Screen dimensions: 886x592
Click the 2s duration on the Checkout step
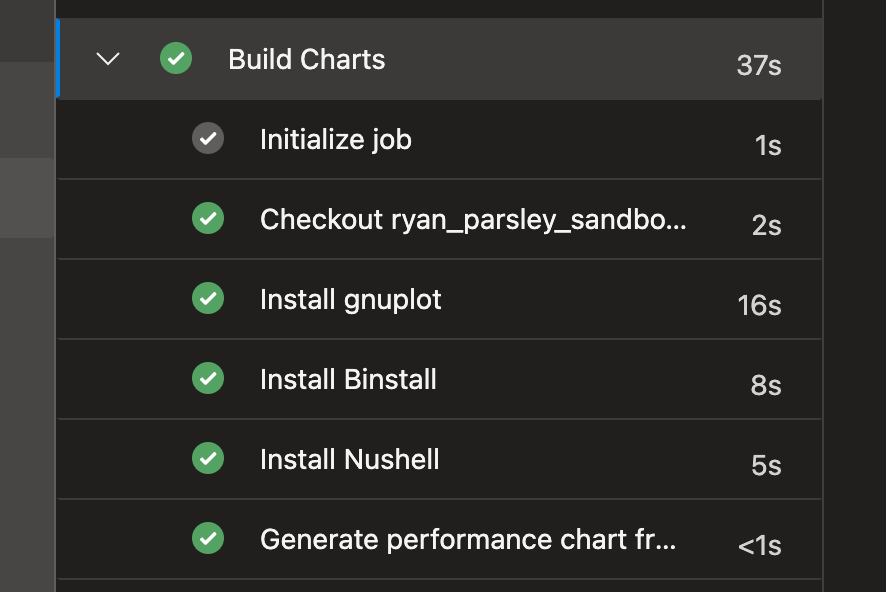pyautogui.click(x=766, y=225)
